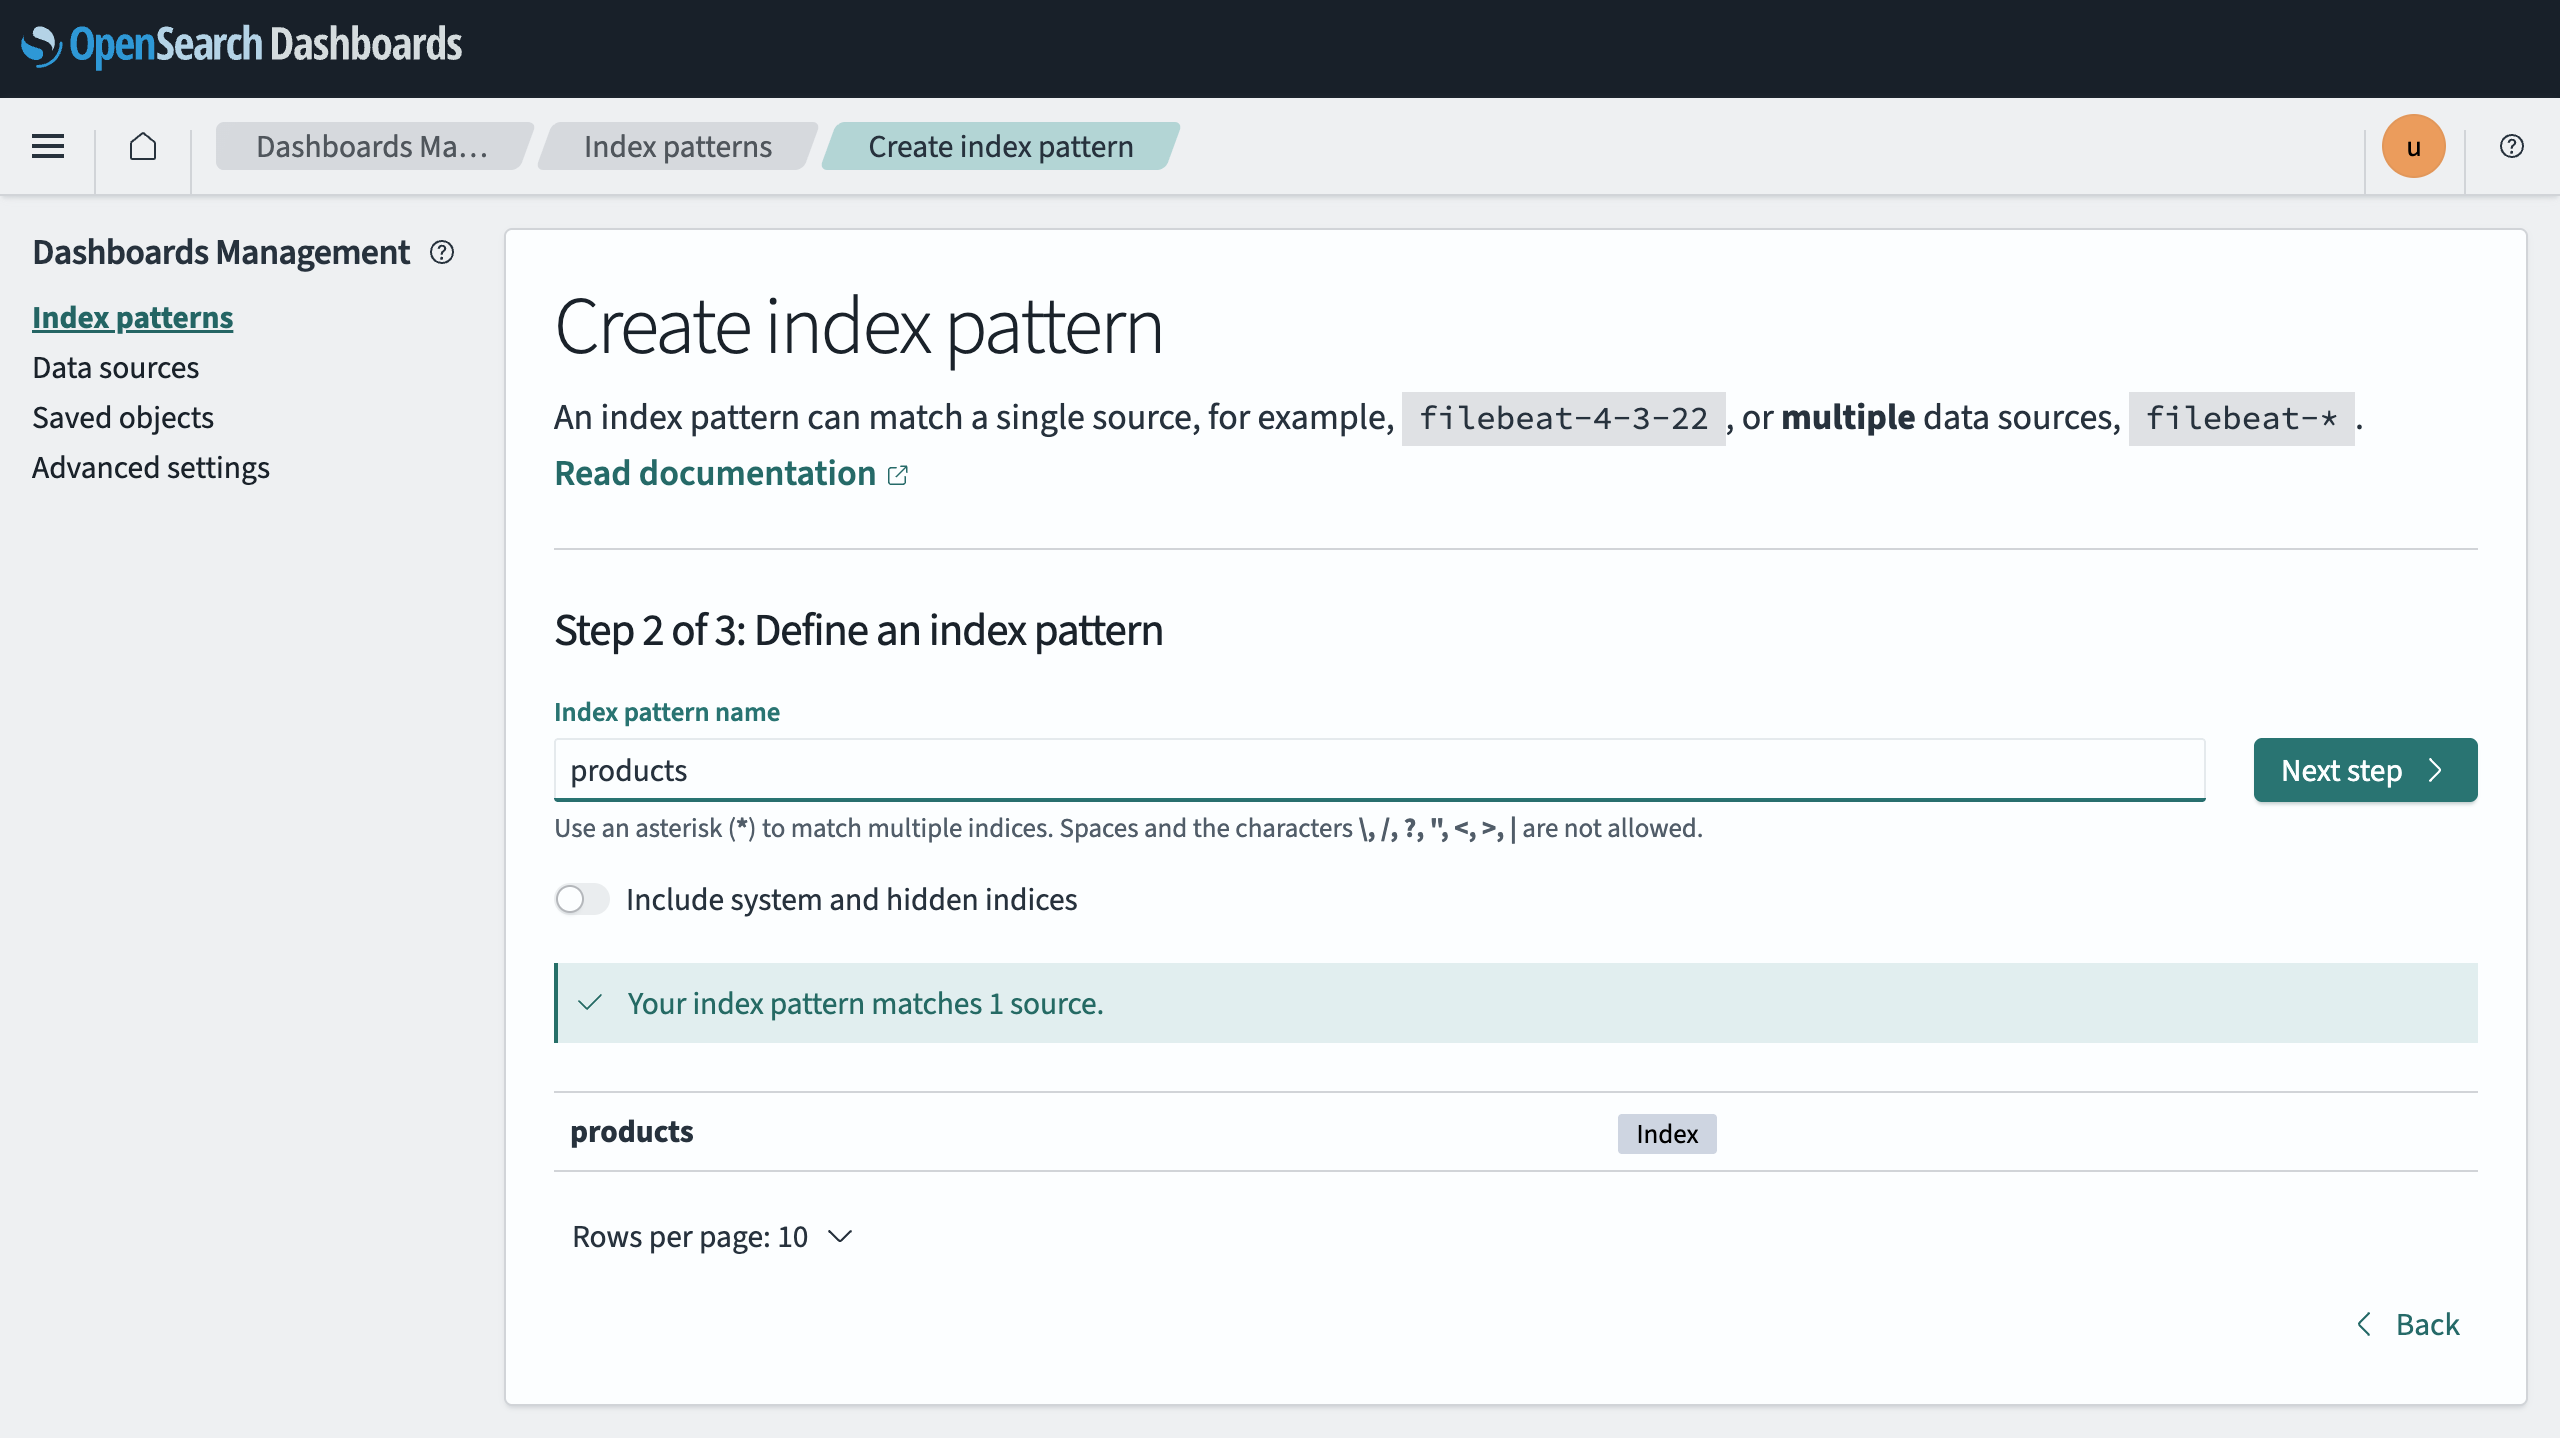The height and width of the screenshot is (1438, 2560).
Task: Open Dashboards Management breadcrumb
Action: (x=372, y=146)
